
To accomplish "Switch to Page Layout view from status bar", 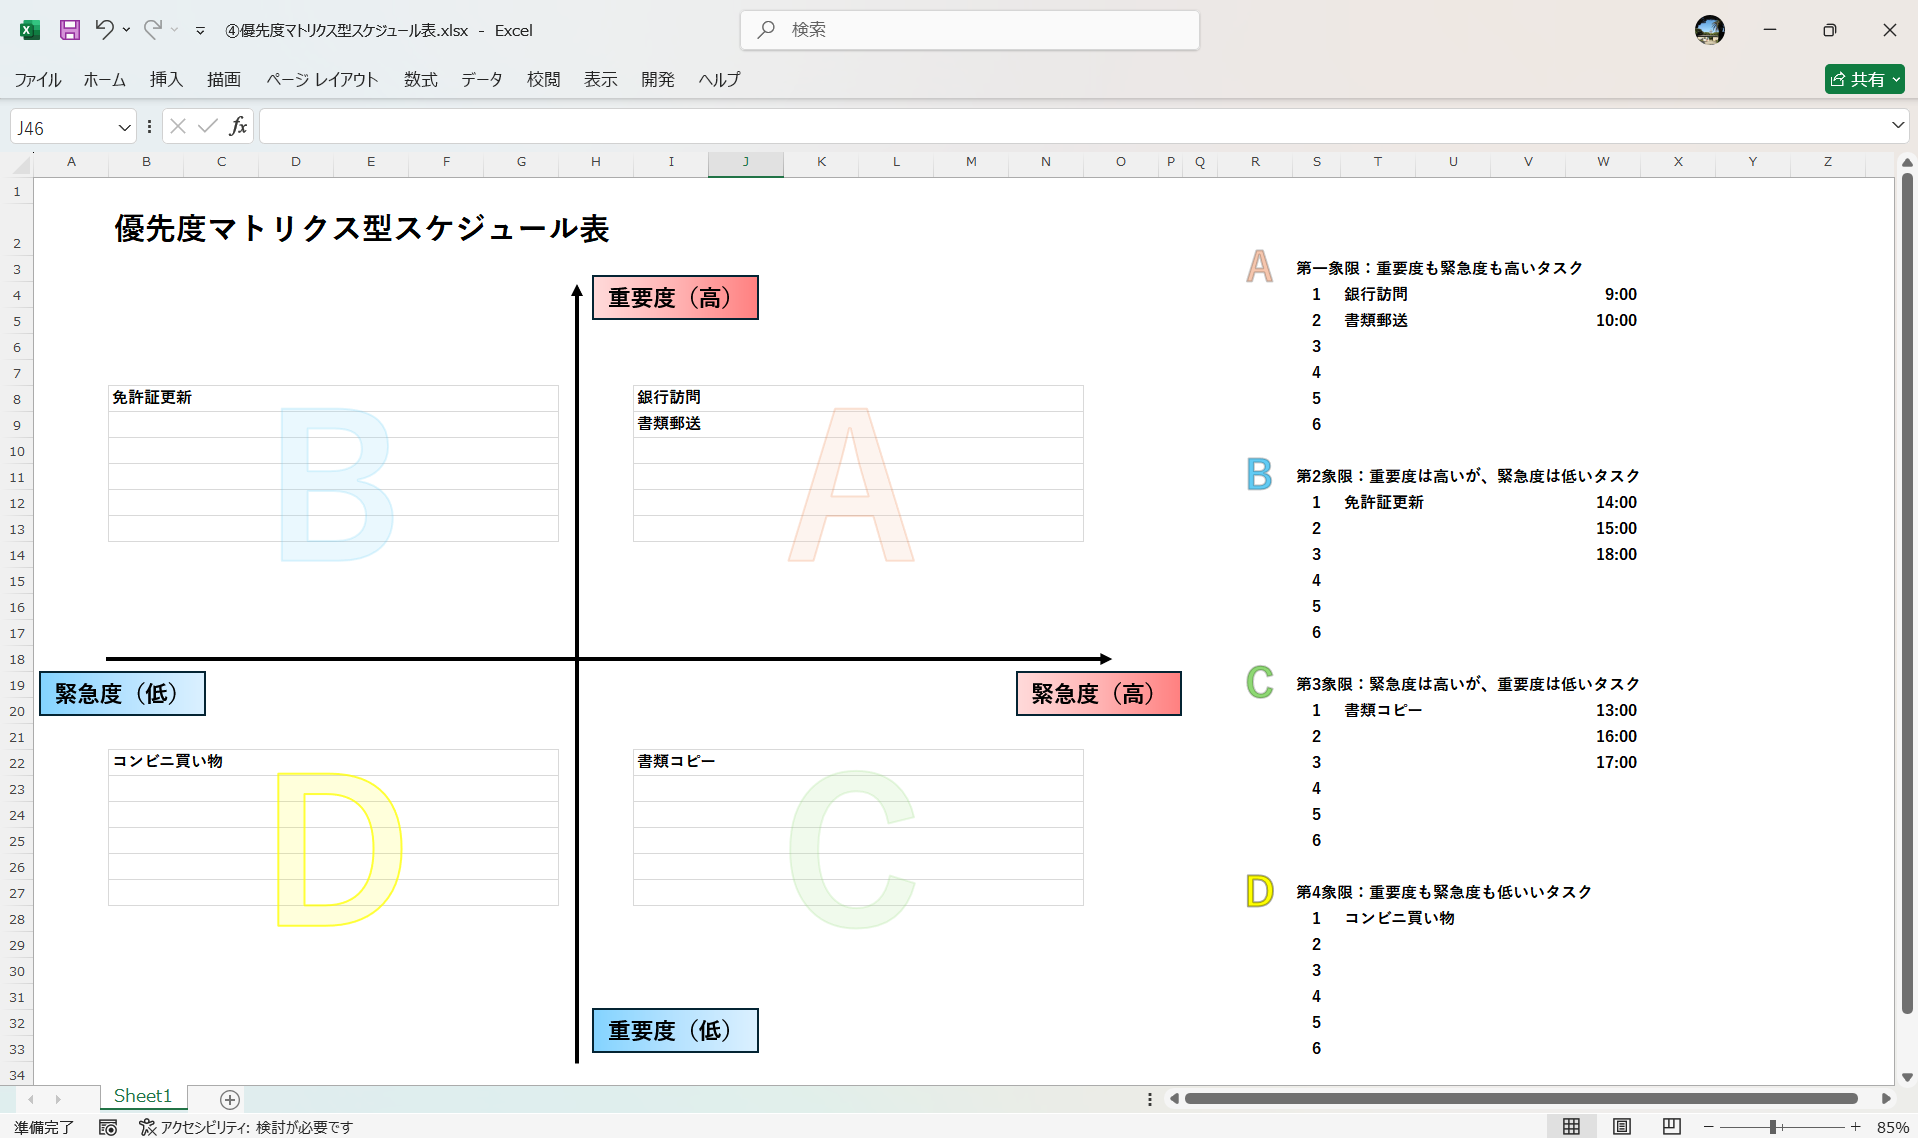I will click(1621, 1126).
